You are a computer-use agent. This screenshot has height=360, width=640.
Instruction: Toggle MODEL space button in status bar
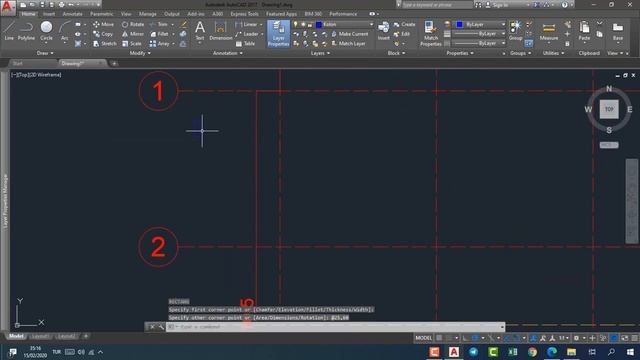[x=424, y=338]
